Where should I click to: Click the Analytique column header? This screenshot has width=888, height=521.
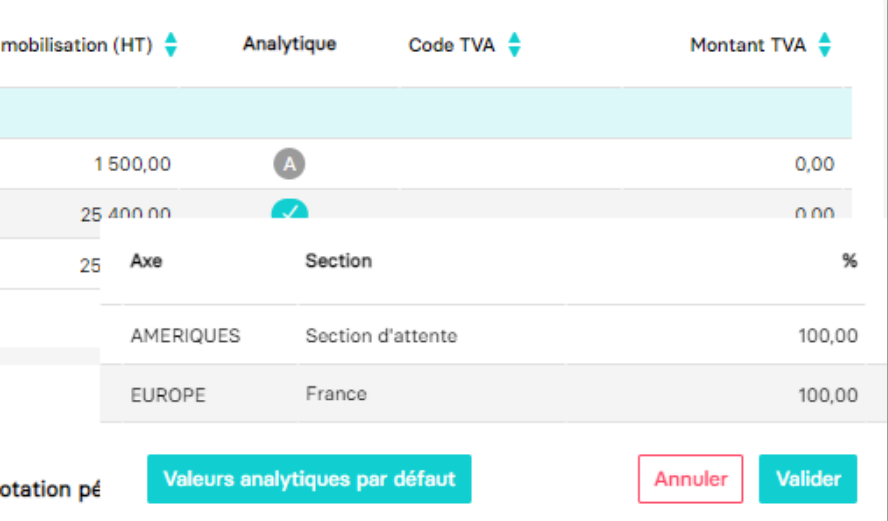click(x=289, y=44)
